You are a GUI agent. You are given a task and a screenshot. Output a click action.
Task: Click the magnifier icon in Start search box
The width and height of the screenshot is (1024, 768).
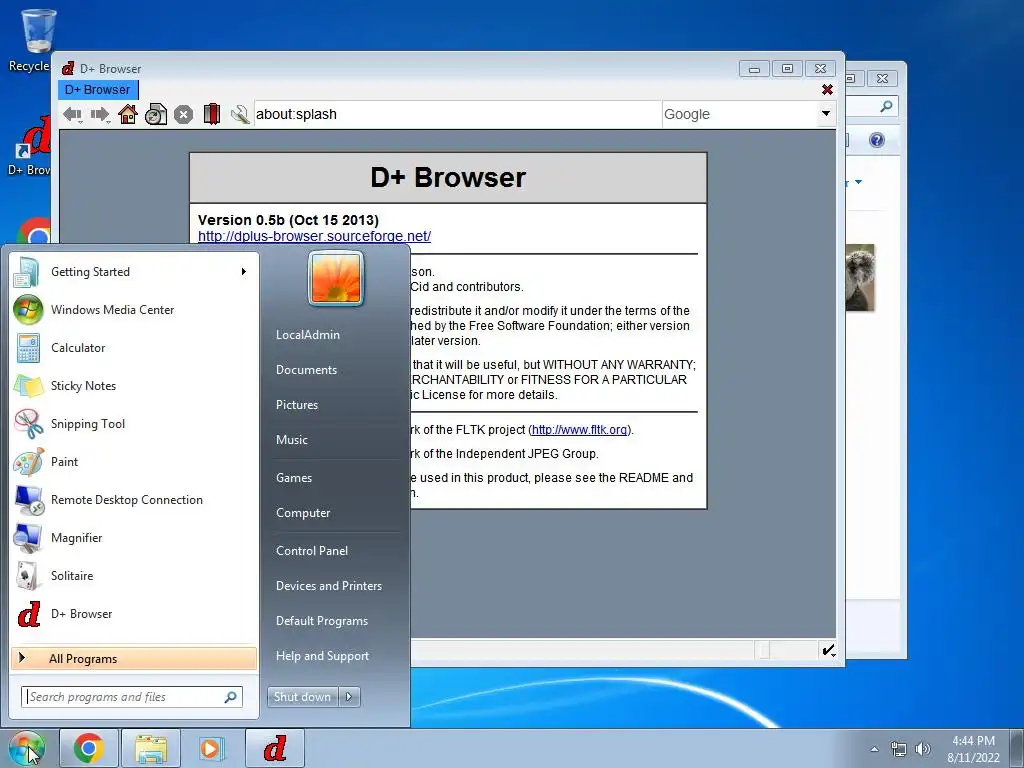231,697
